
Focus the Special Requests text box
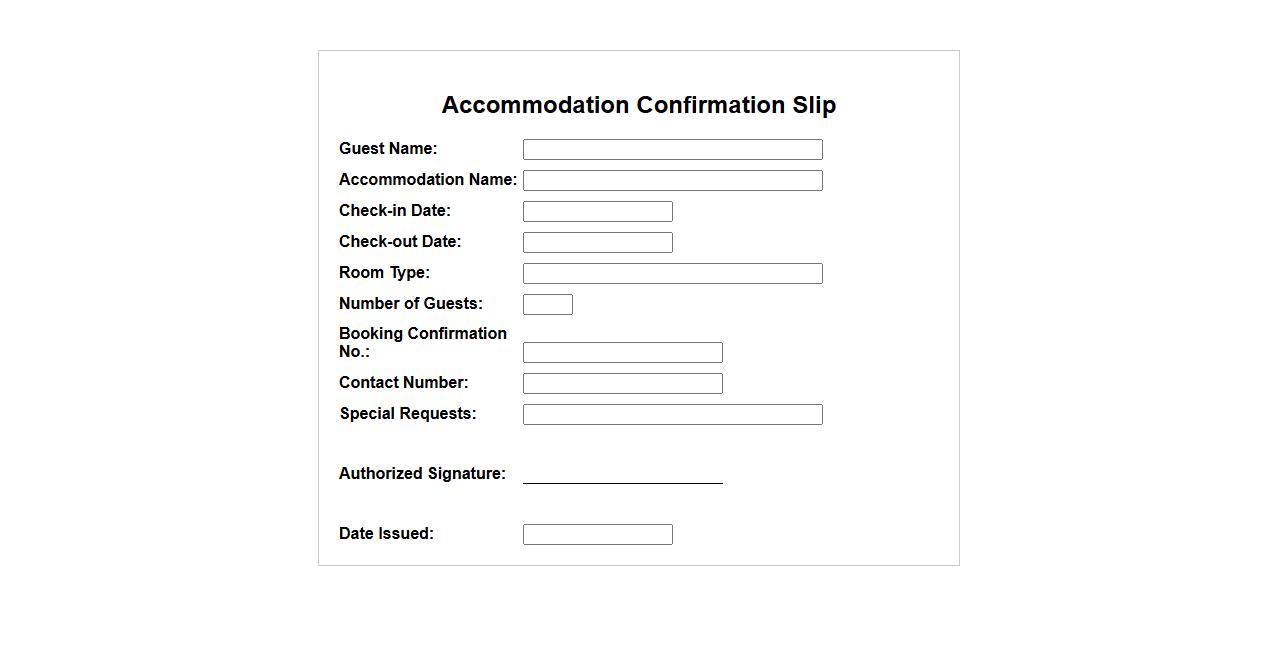pyautogui.click(x=672, y=415)
